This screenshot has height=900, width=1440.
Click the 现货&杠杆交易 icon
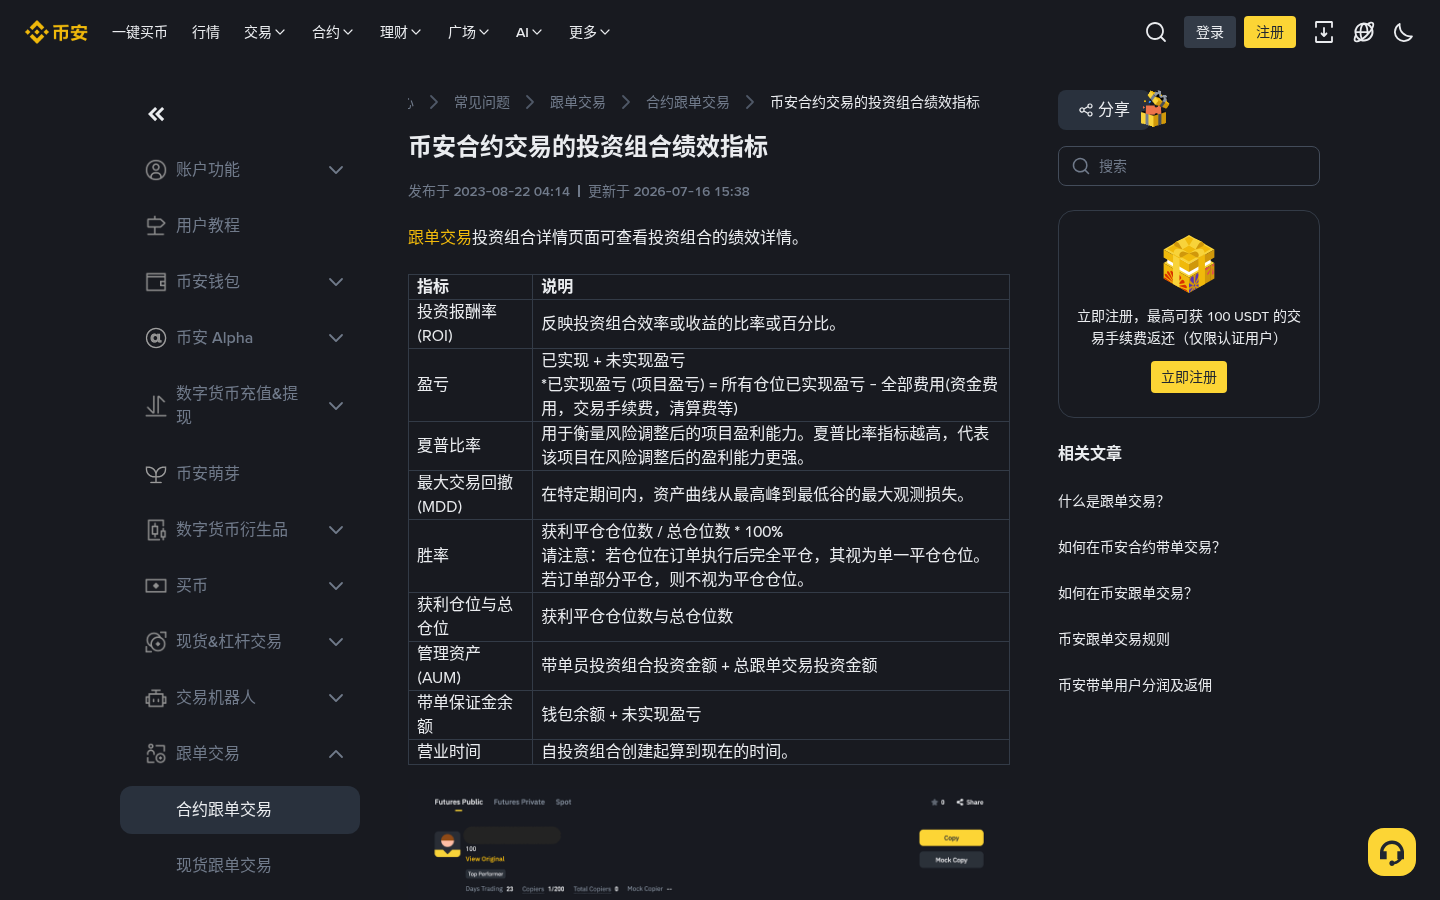coord(156,642)
